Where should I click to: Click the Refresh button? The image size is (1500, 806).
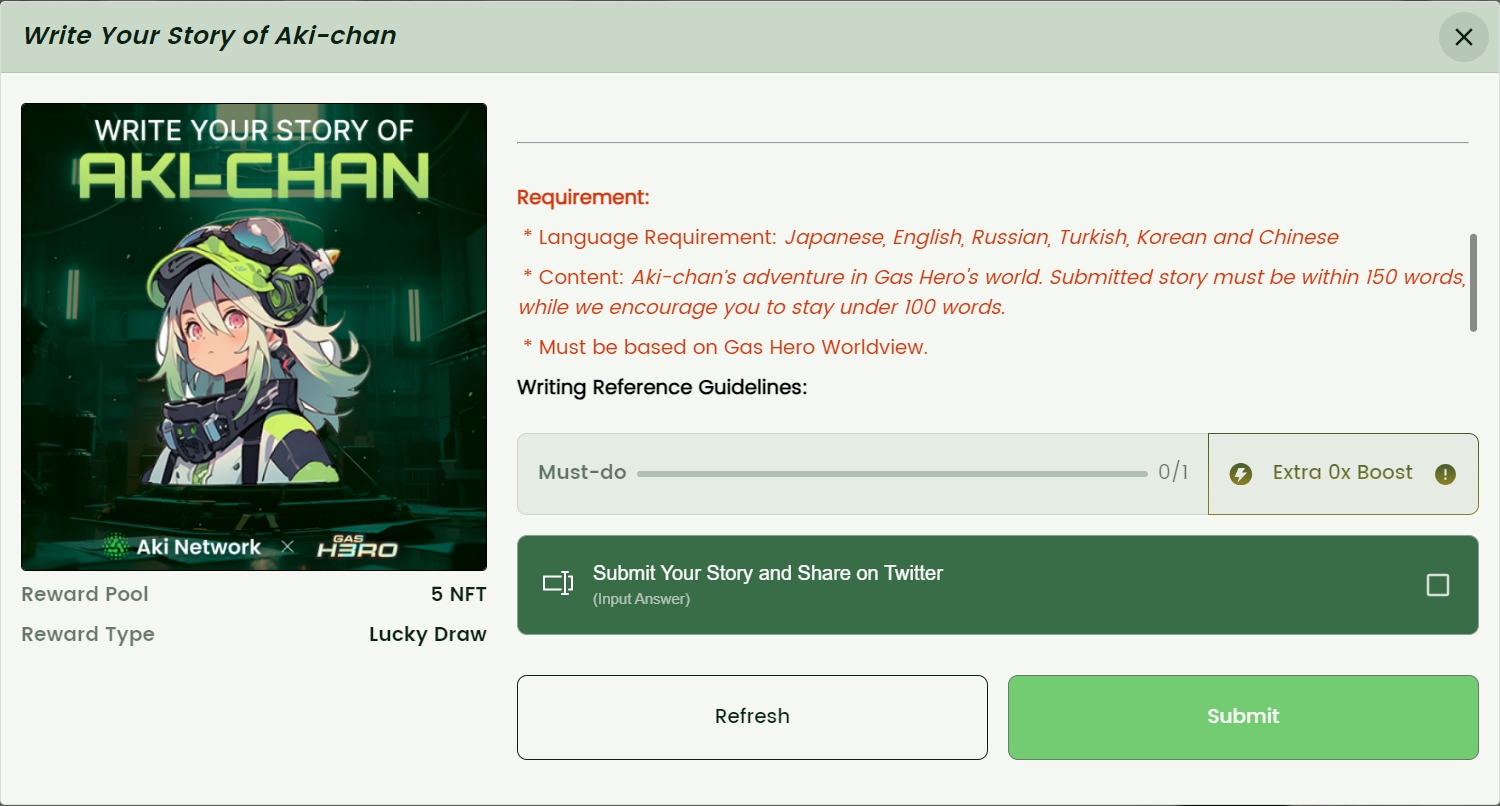coord(752,717)
